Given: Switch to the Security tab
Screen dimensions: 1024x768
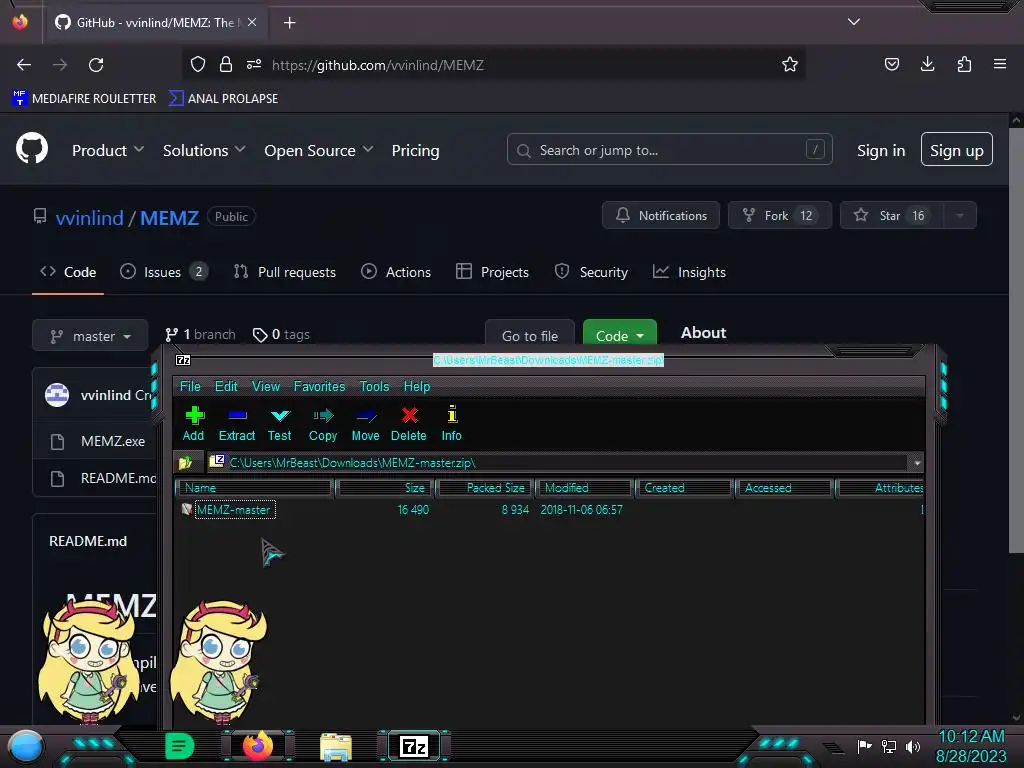Looking at the screenshot, I should click(x=591, y=272).
